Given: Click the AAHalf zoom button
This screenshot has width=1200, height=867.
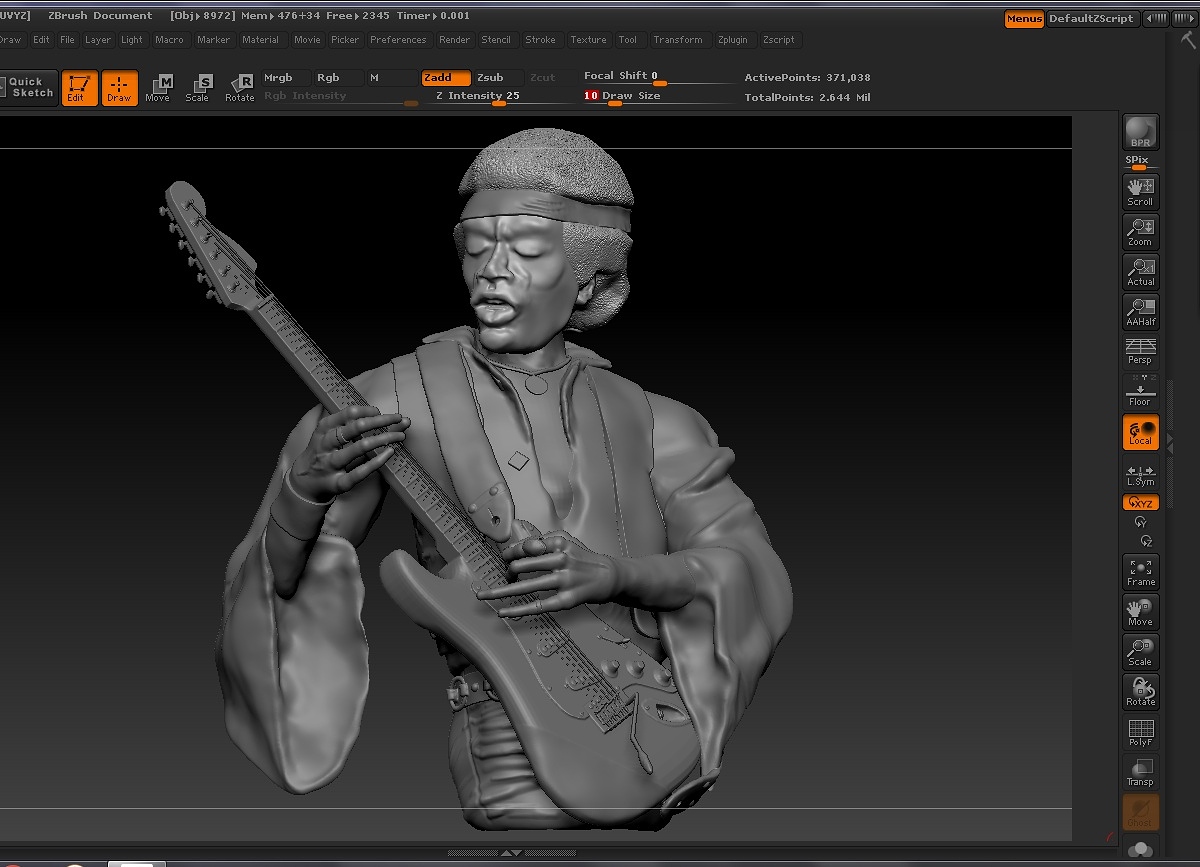Looking at the screenshot, I should click(1140, 311).
